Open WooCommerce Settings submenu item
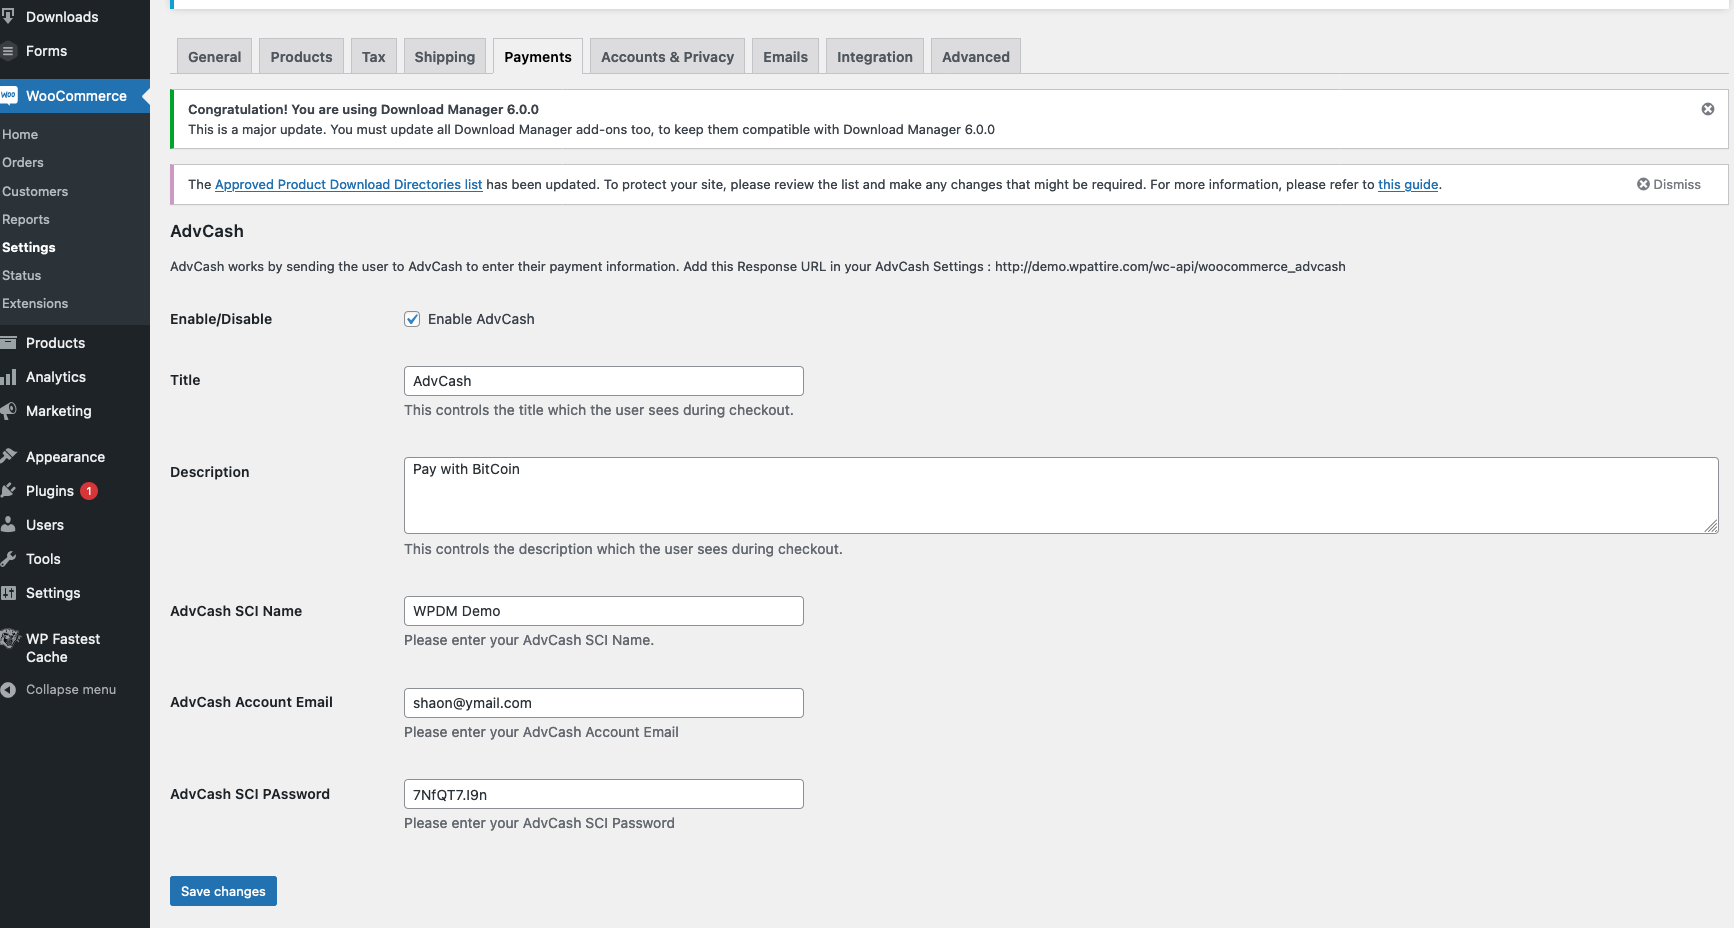The width and height of the screenshot is (1734, 928). point(29,248)
